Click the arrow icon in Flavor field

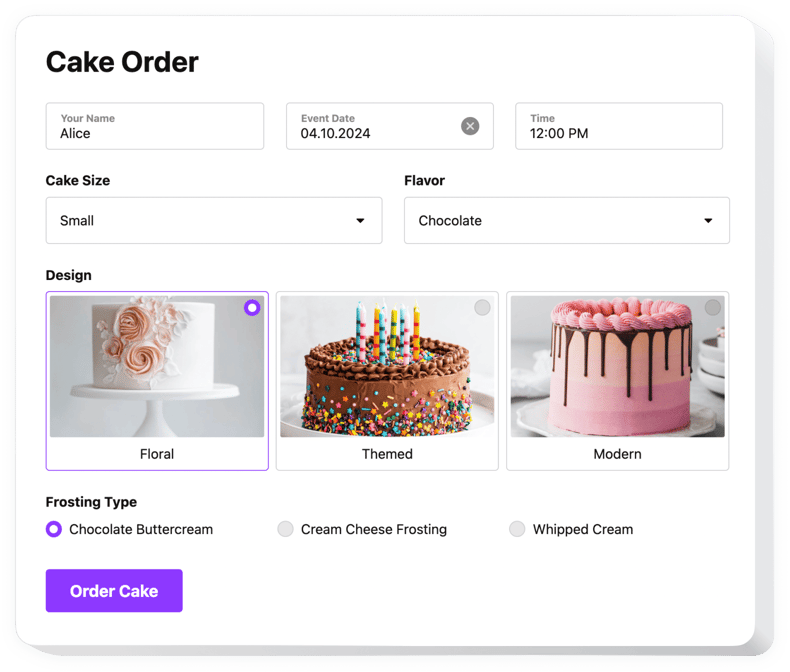[708, 221]
